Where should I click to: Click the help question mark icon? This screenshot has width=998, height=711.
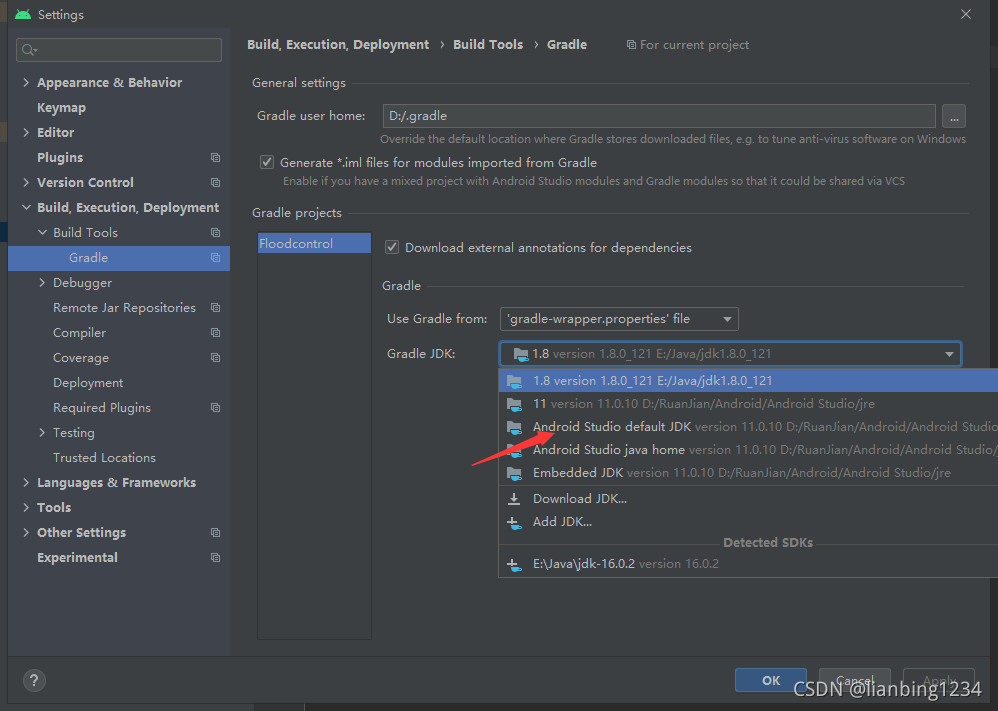coord(33,680)
